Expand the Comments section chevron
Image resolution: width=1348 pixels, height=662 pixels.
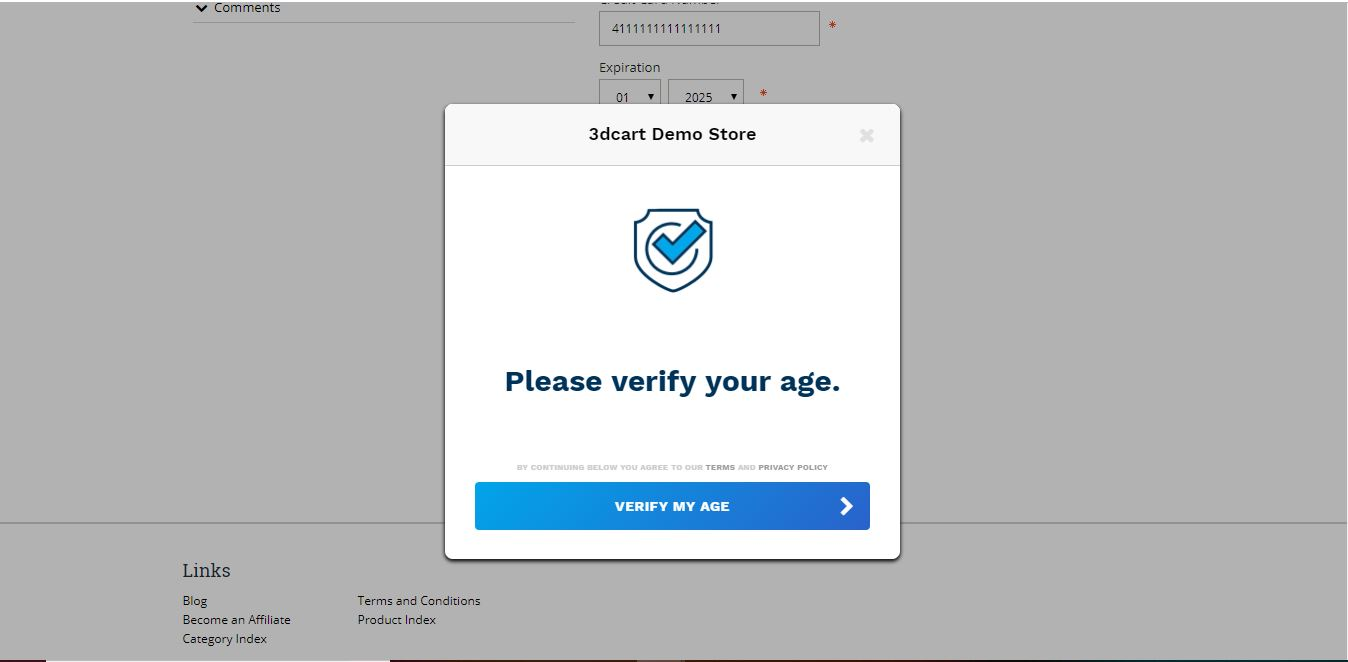[202, 8]
